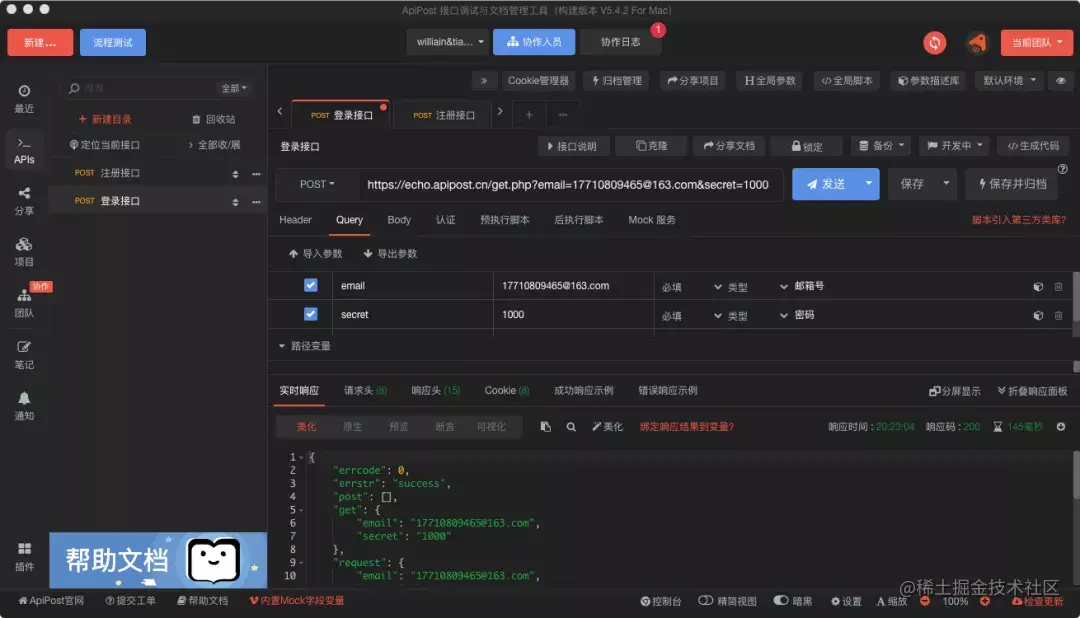Increase zoom with the plus icon
The image size is (1080, 618).
click(x=985, y=601)
